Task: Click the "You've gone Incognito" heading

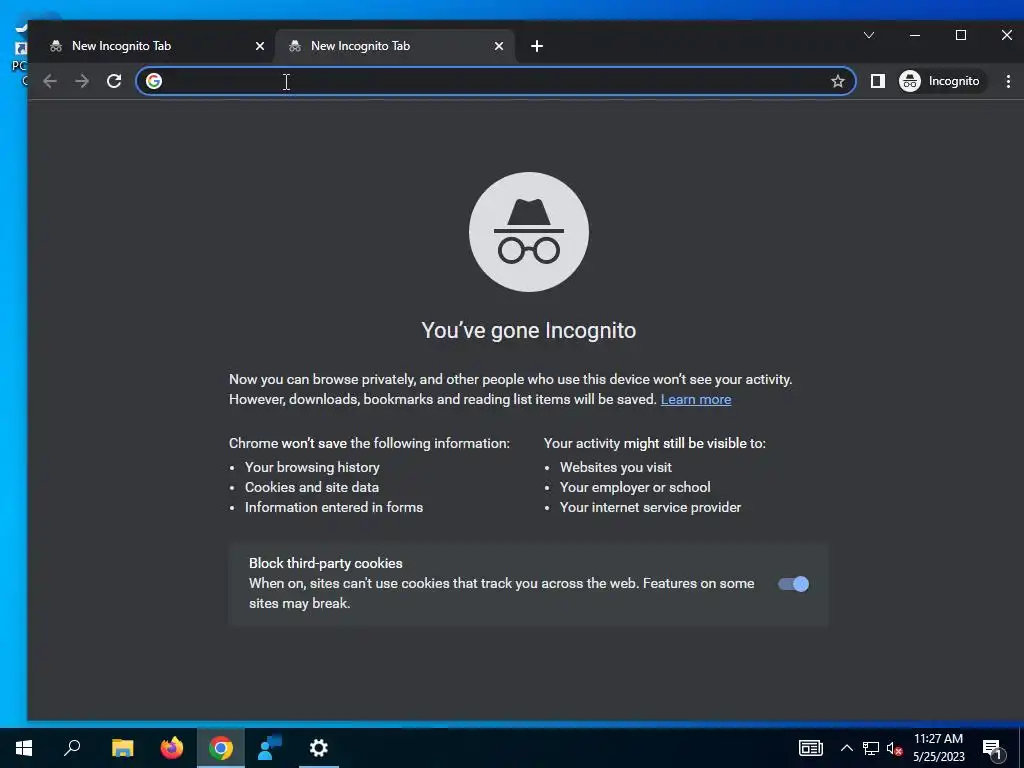Action: 528,330
